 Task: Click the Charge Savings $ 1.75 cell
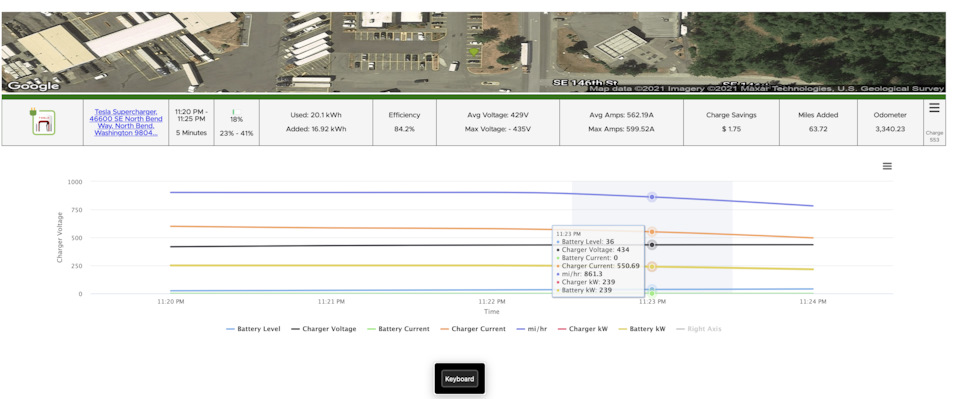(x=731, y=122)
